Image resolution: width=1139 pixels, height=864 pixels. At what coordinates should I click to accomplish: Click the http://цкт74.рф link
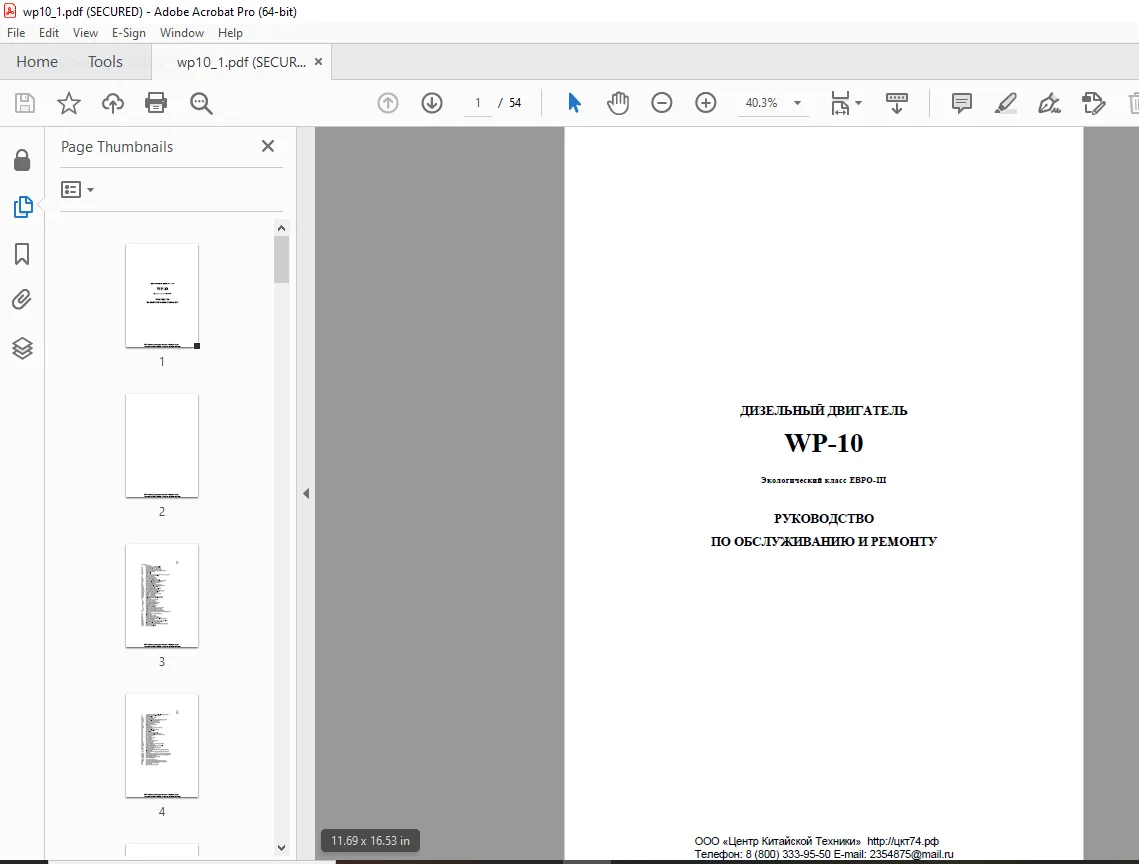[x=903, y=841]
